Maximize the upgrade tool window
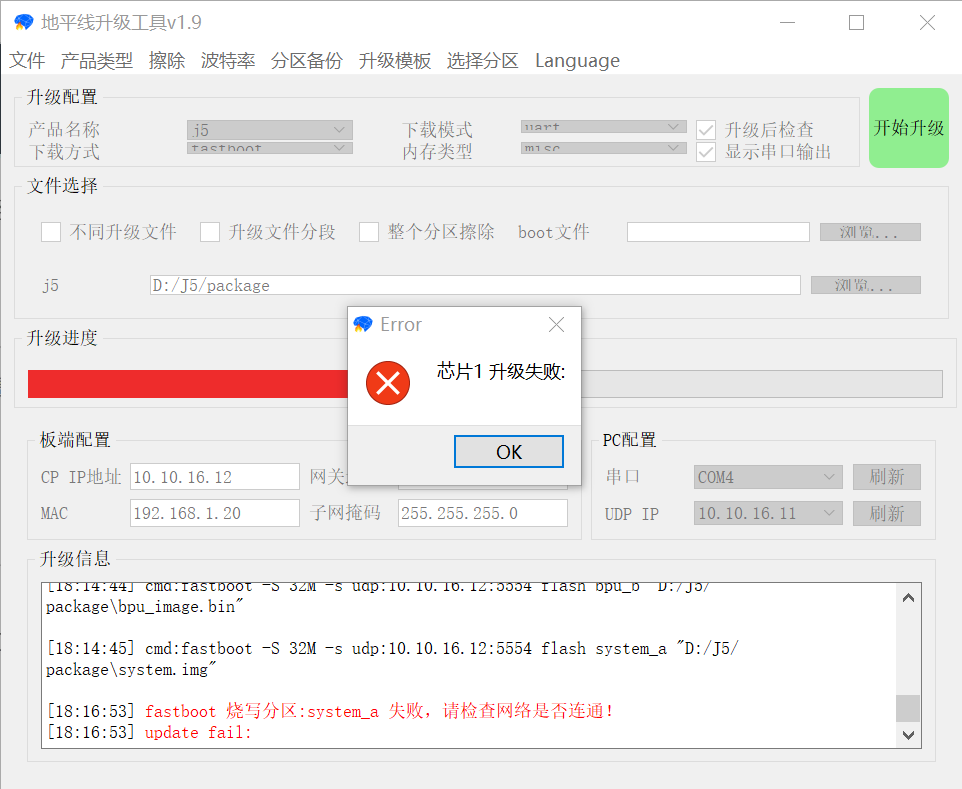Screen dimensions: 962x789 [856, 23]
